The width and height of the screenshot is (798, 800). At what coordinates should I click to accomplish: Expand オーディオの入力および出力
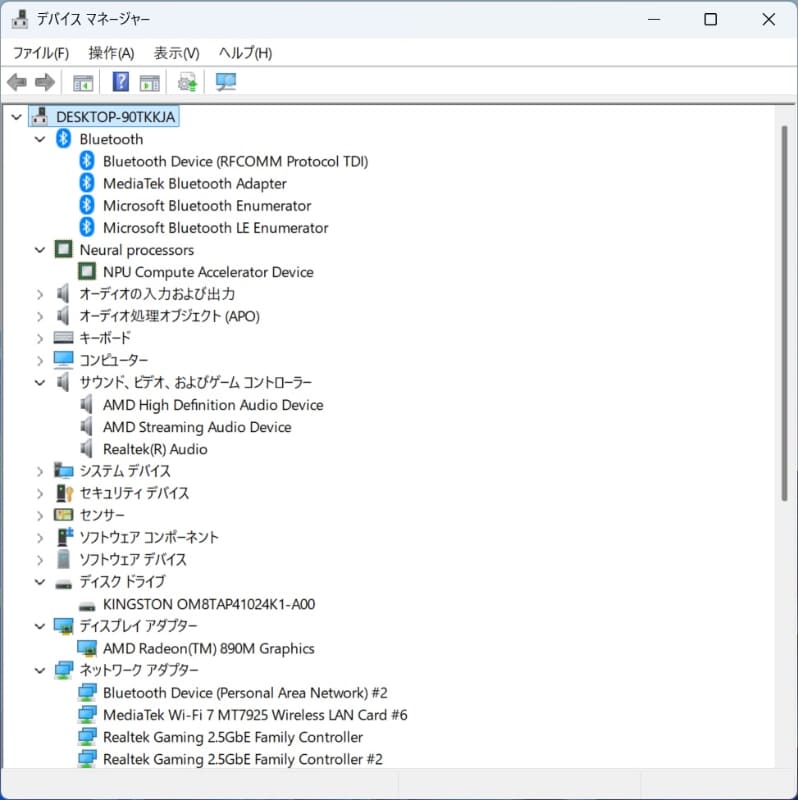(40, 294)
